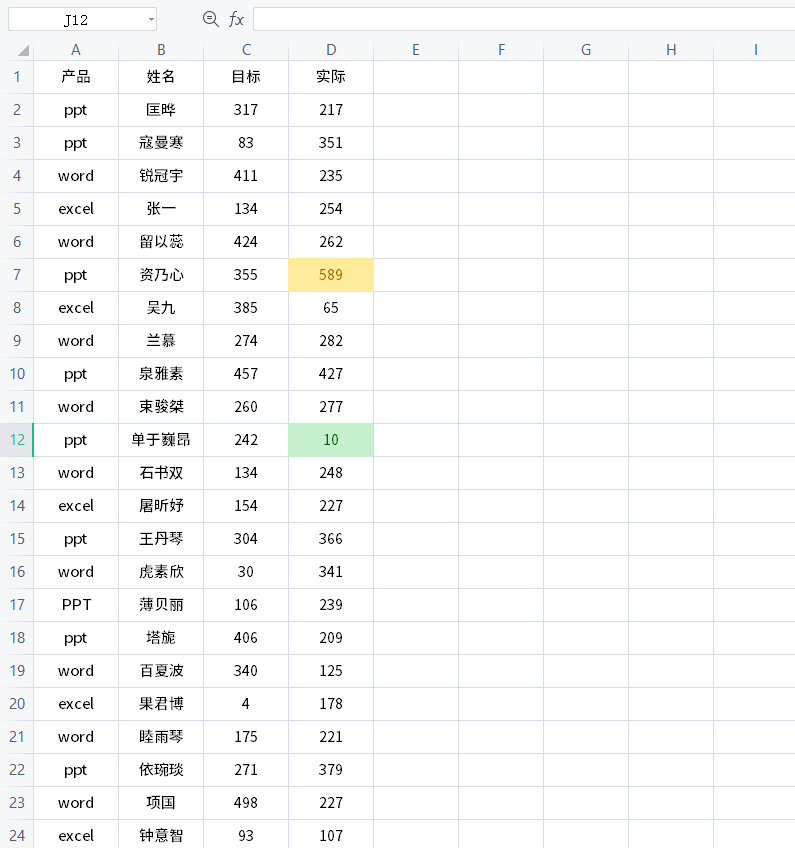Click the zoom magnifier icon beside fx

tap(210, 19)
